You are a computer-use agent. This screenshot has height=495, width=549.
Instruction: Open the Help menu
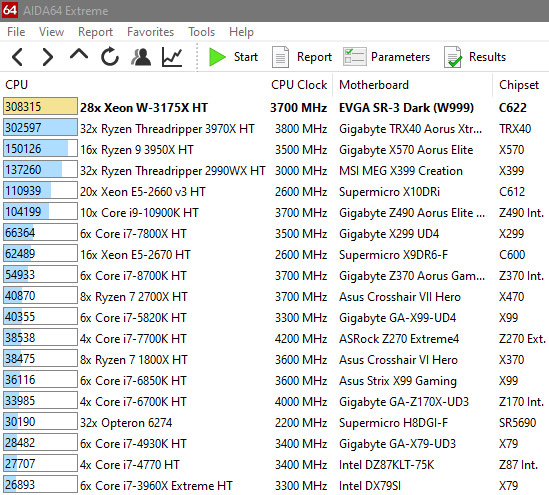tap(241, 32)
